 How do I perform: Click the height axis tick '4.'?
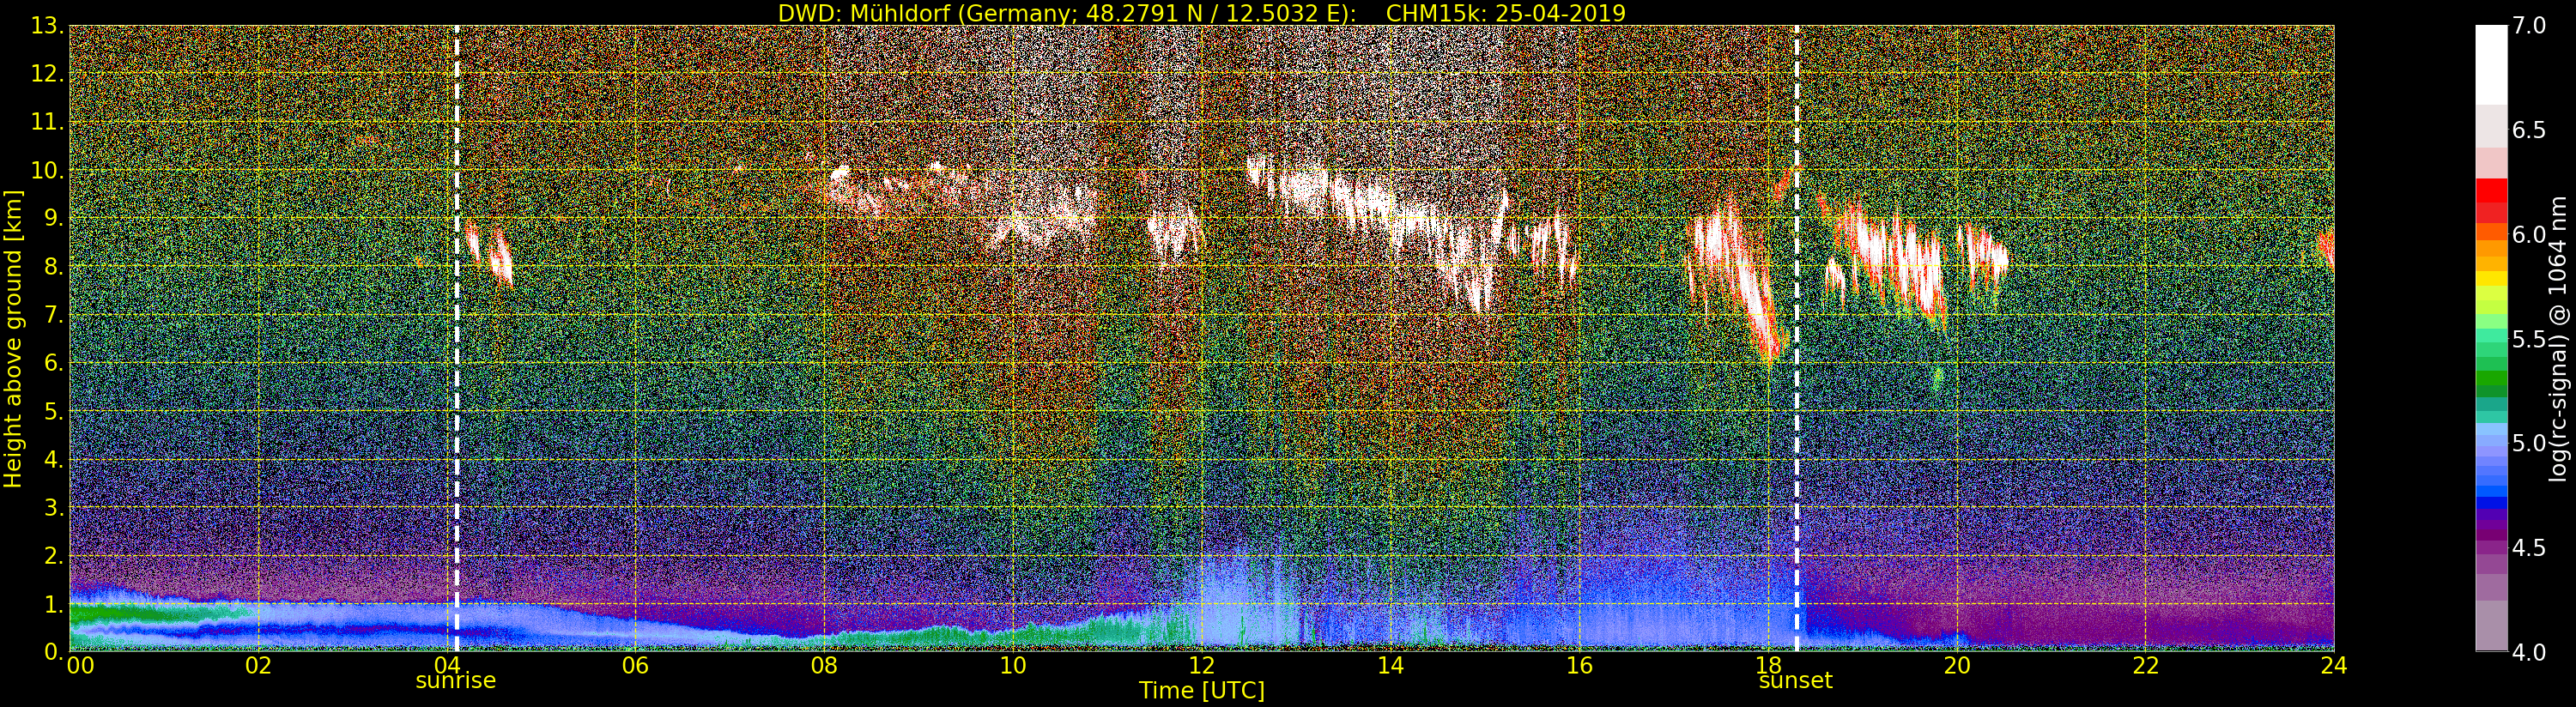click(53, 459)
